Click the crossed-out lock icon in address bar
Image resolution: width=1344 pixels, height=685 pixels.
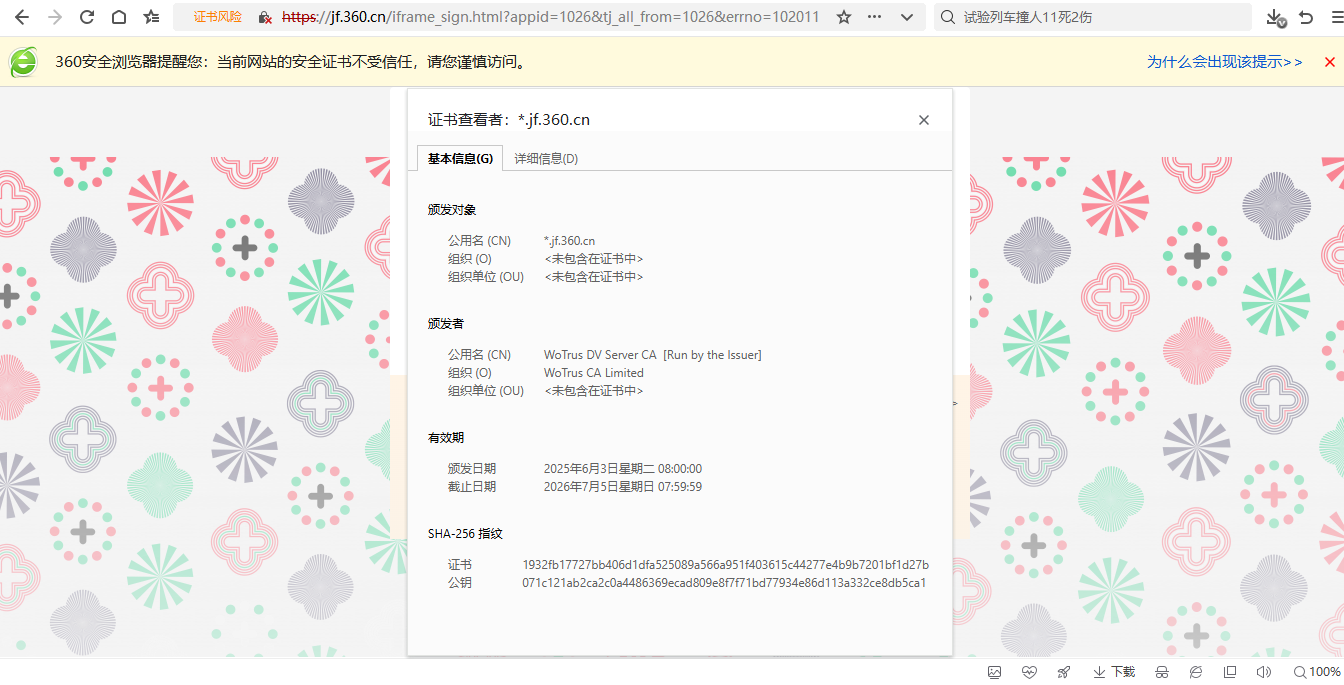(265, 17)
